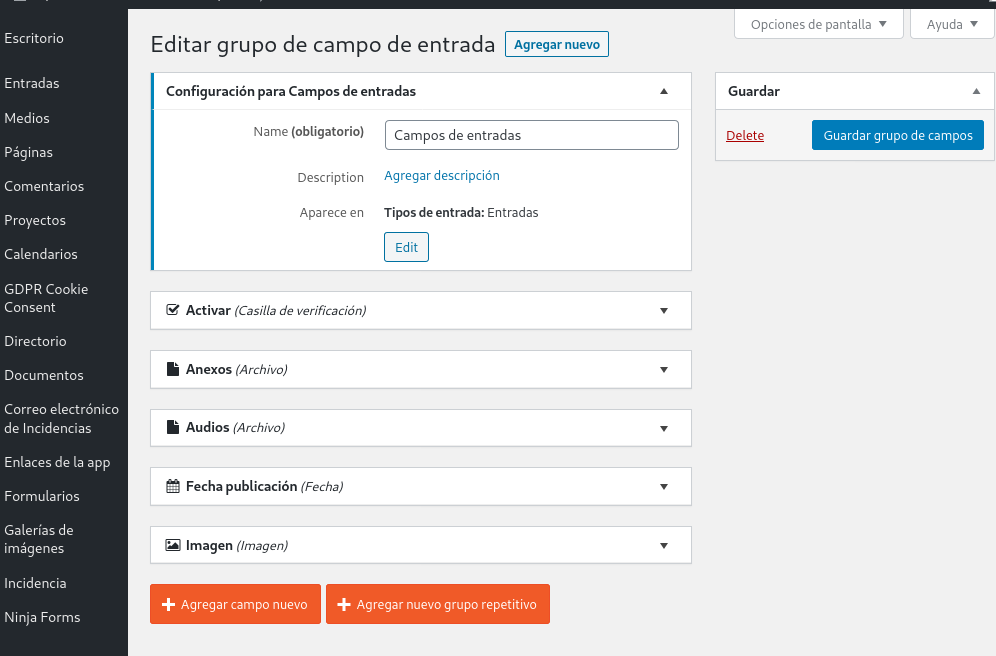Click the file icon beside Anexos field

[x=172, y=369]
